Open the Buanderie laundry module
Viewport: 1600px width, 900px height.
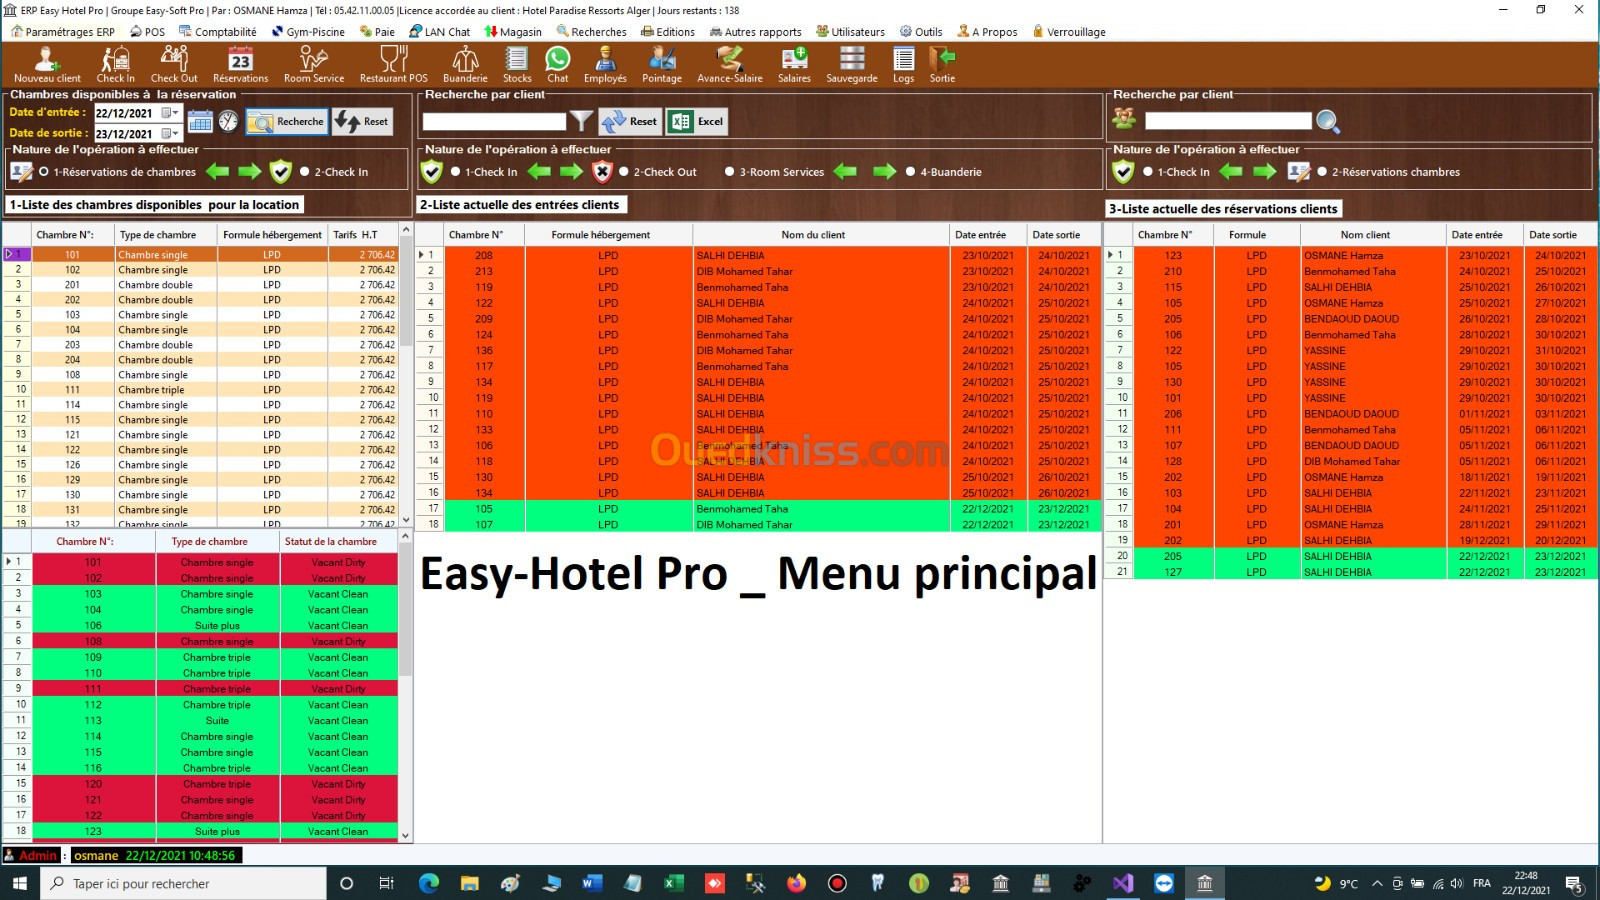465,65
